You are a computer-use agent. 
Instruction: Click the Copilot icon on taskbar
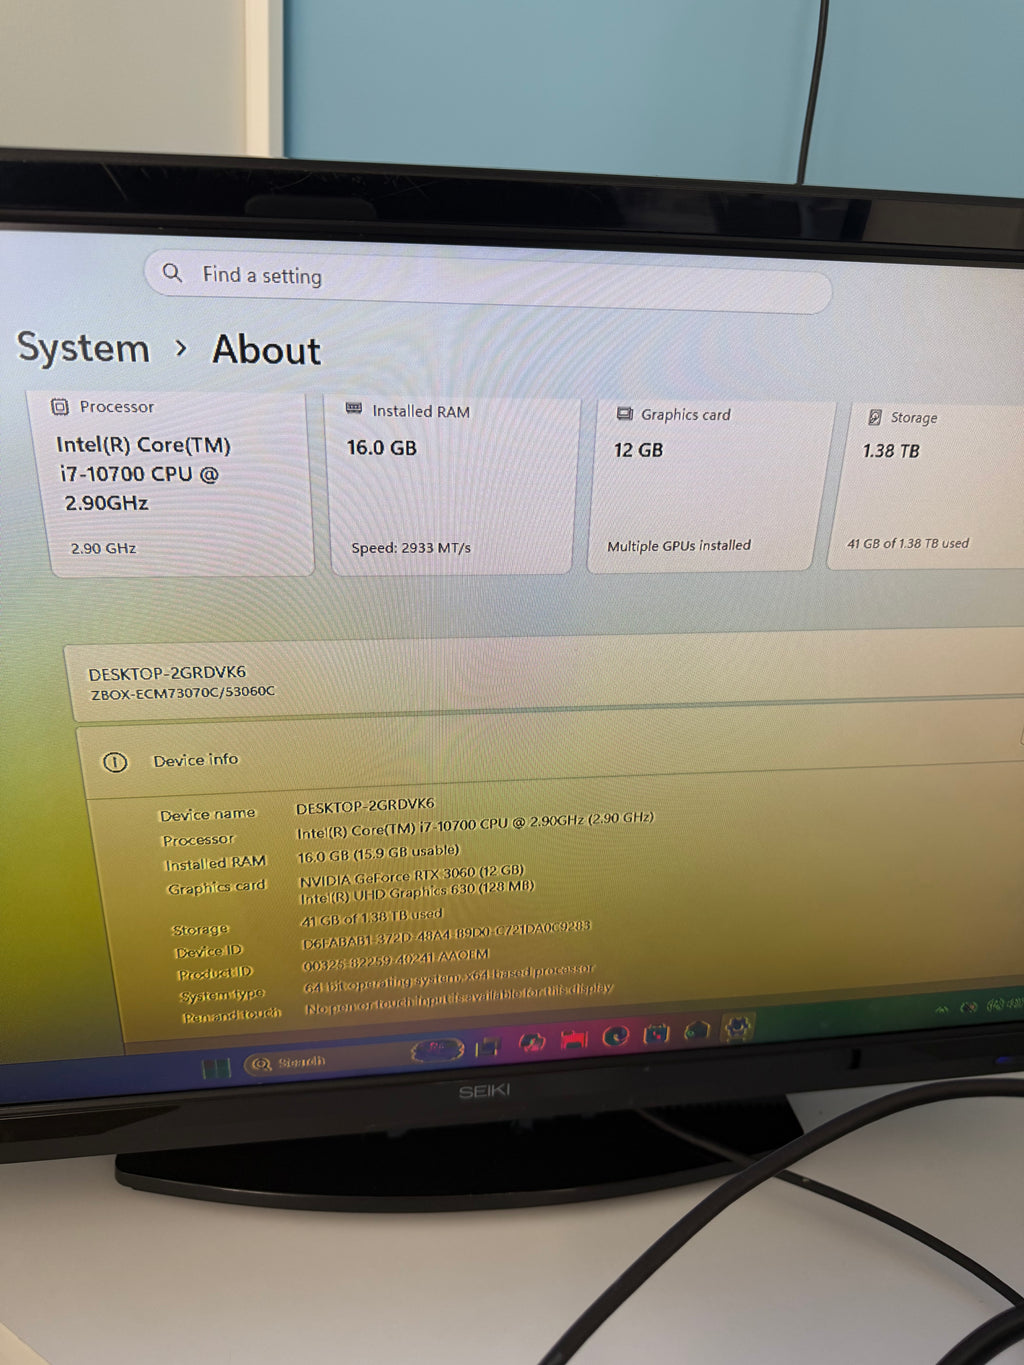[x=531, y=1043]
